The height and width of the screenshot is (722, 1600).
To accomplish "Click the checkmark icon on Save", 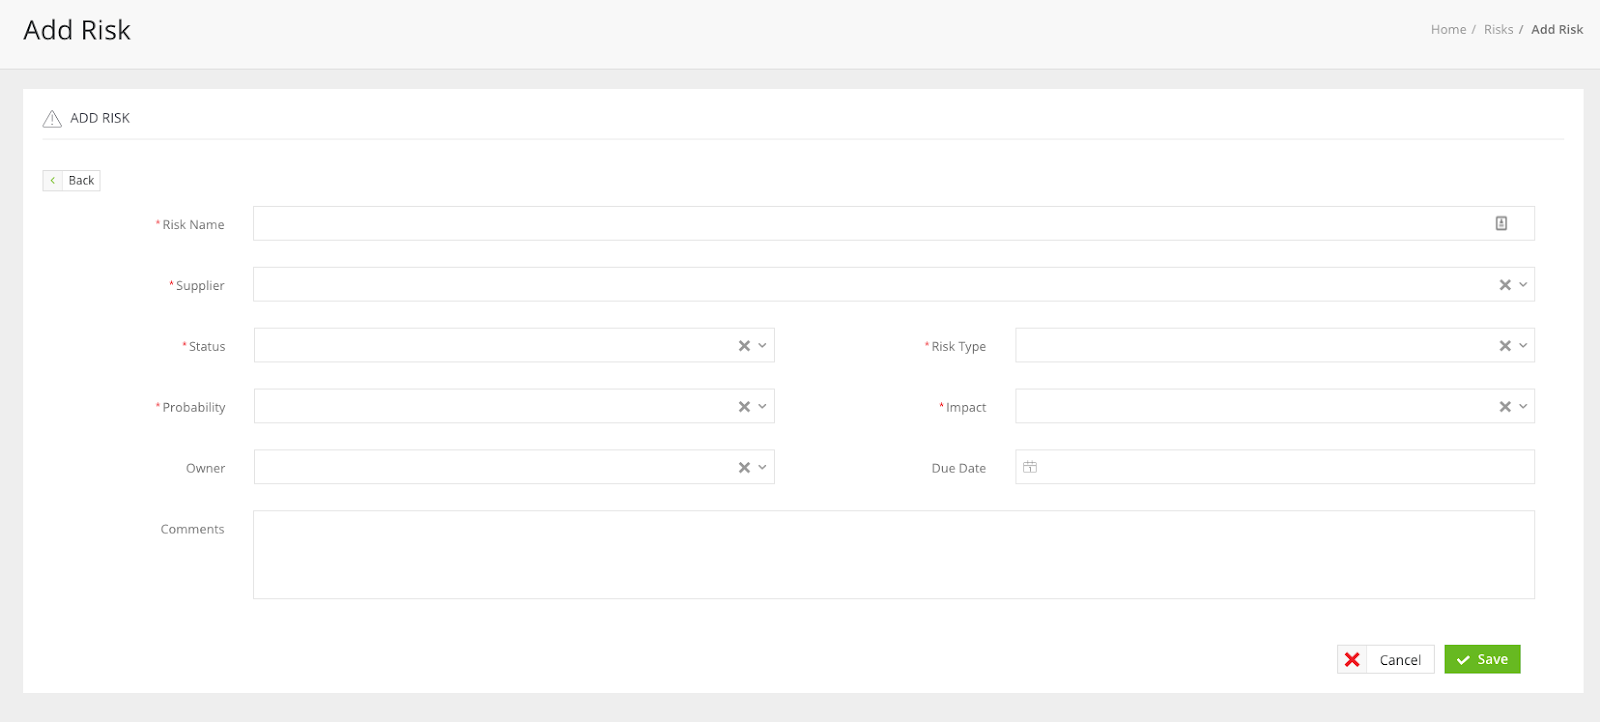I will click(1463, 660).
